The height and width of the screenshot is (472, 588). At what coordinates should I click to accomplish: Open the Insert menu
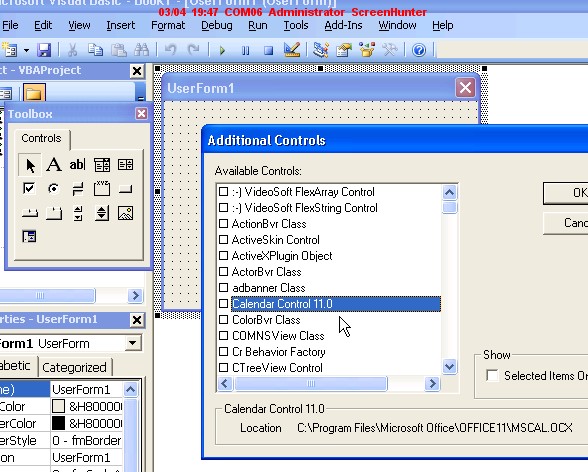tap(120, 25)
